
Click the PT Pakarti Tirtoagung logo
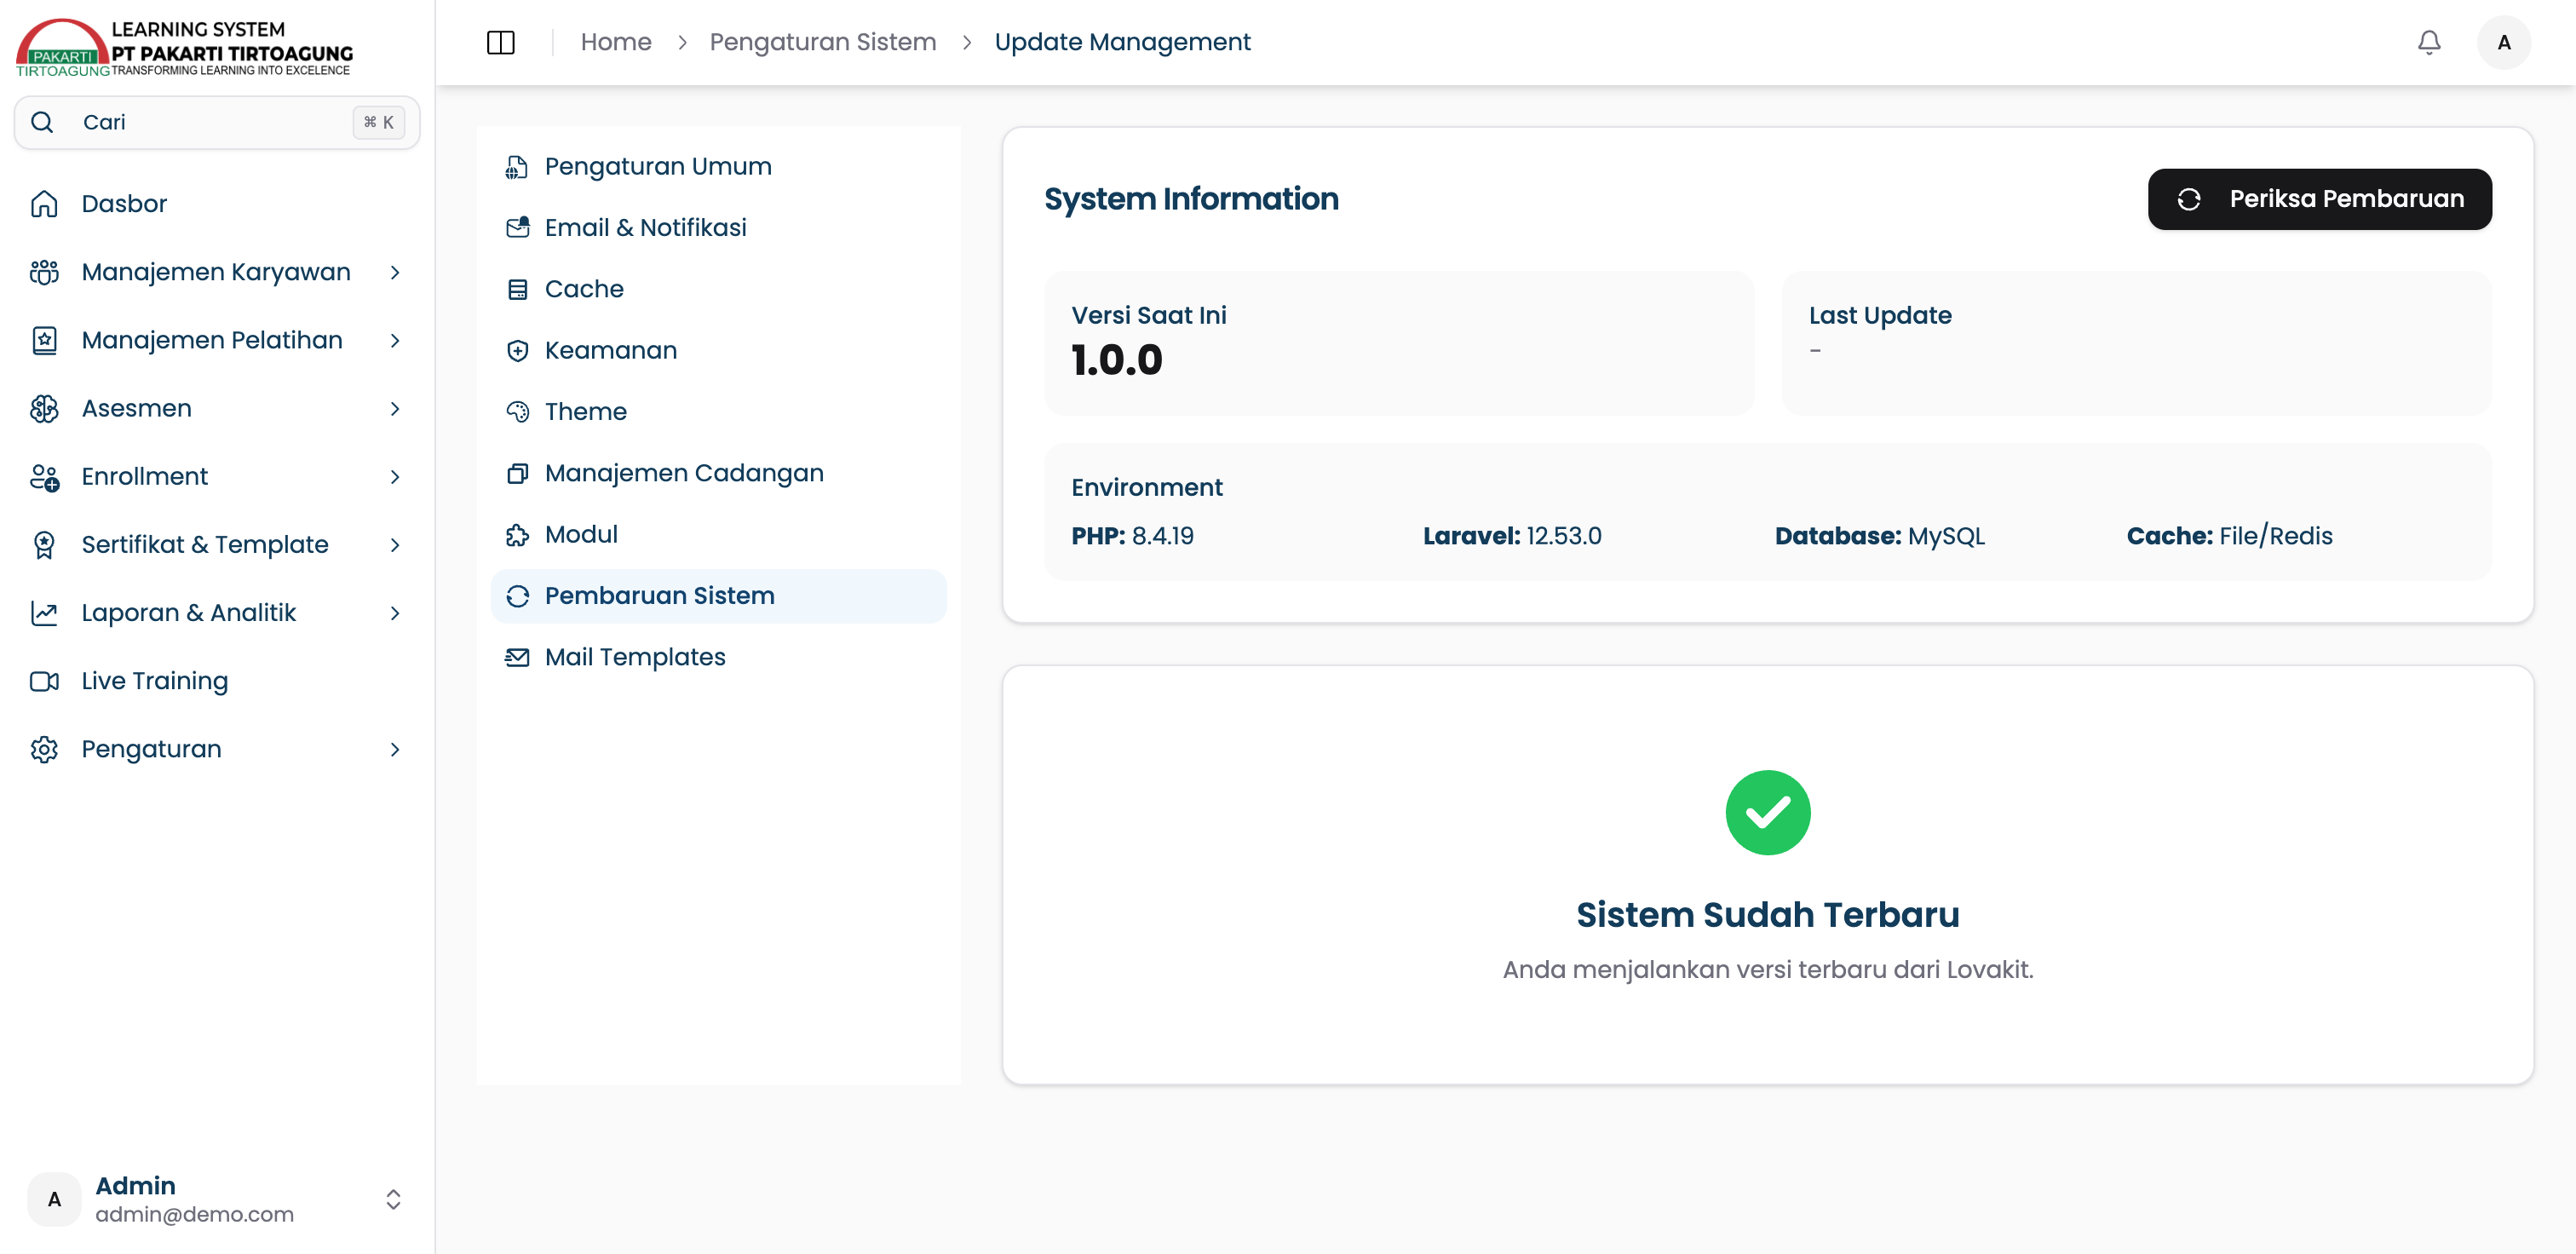pos(184,48)
